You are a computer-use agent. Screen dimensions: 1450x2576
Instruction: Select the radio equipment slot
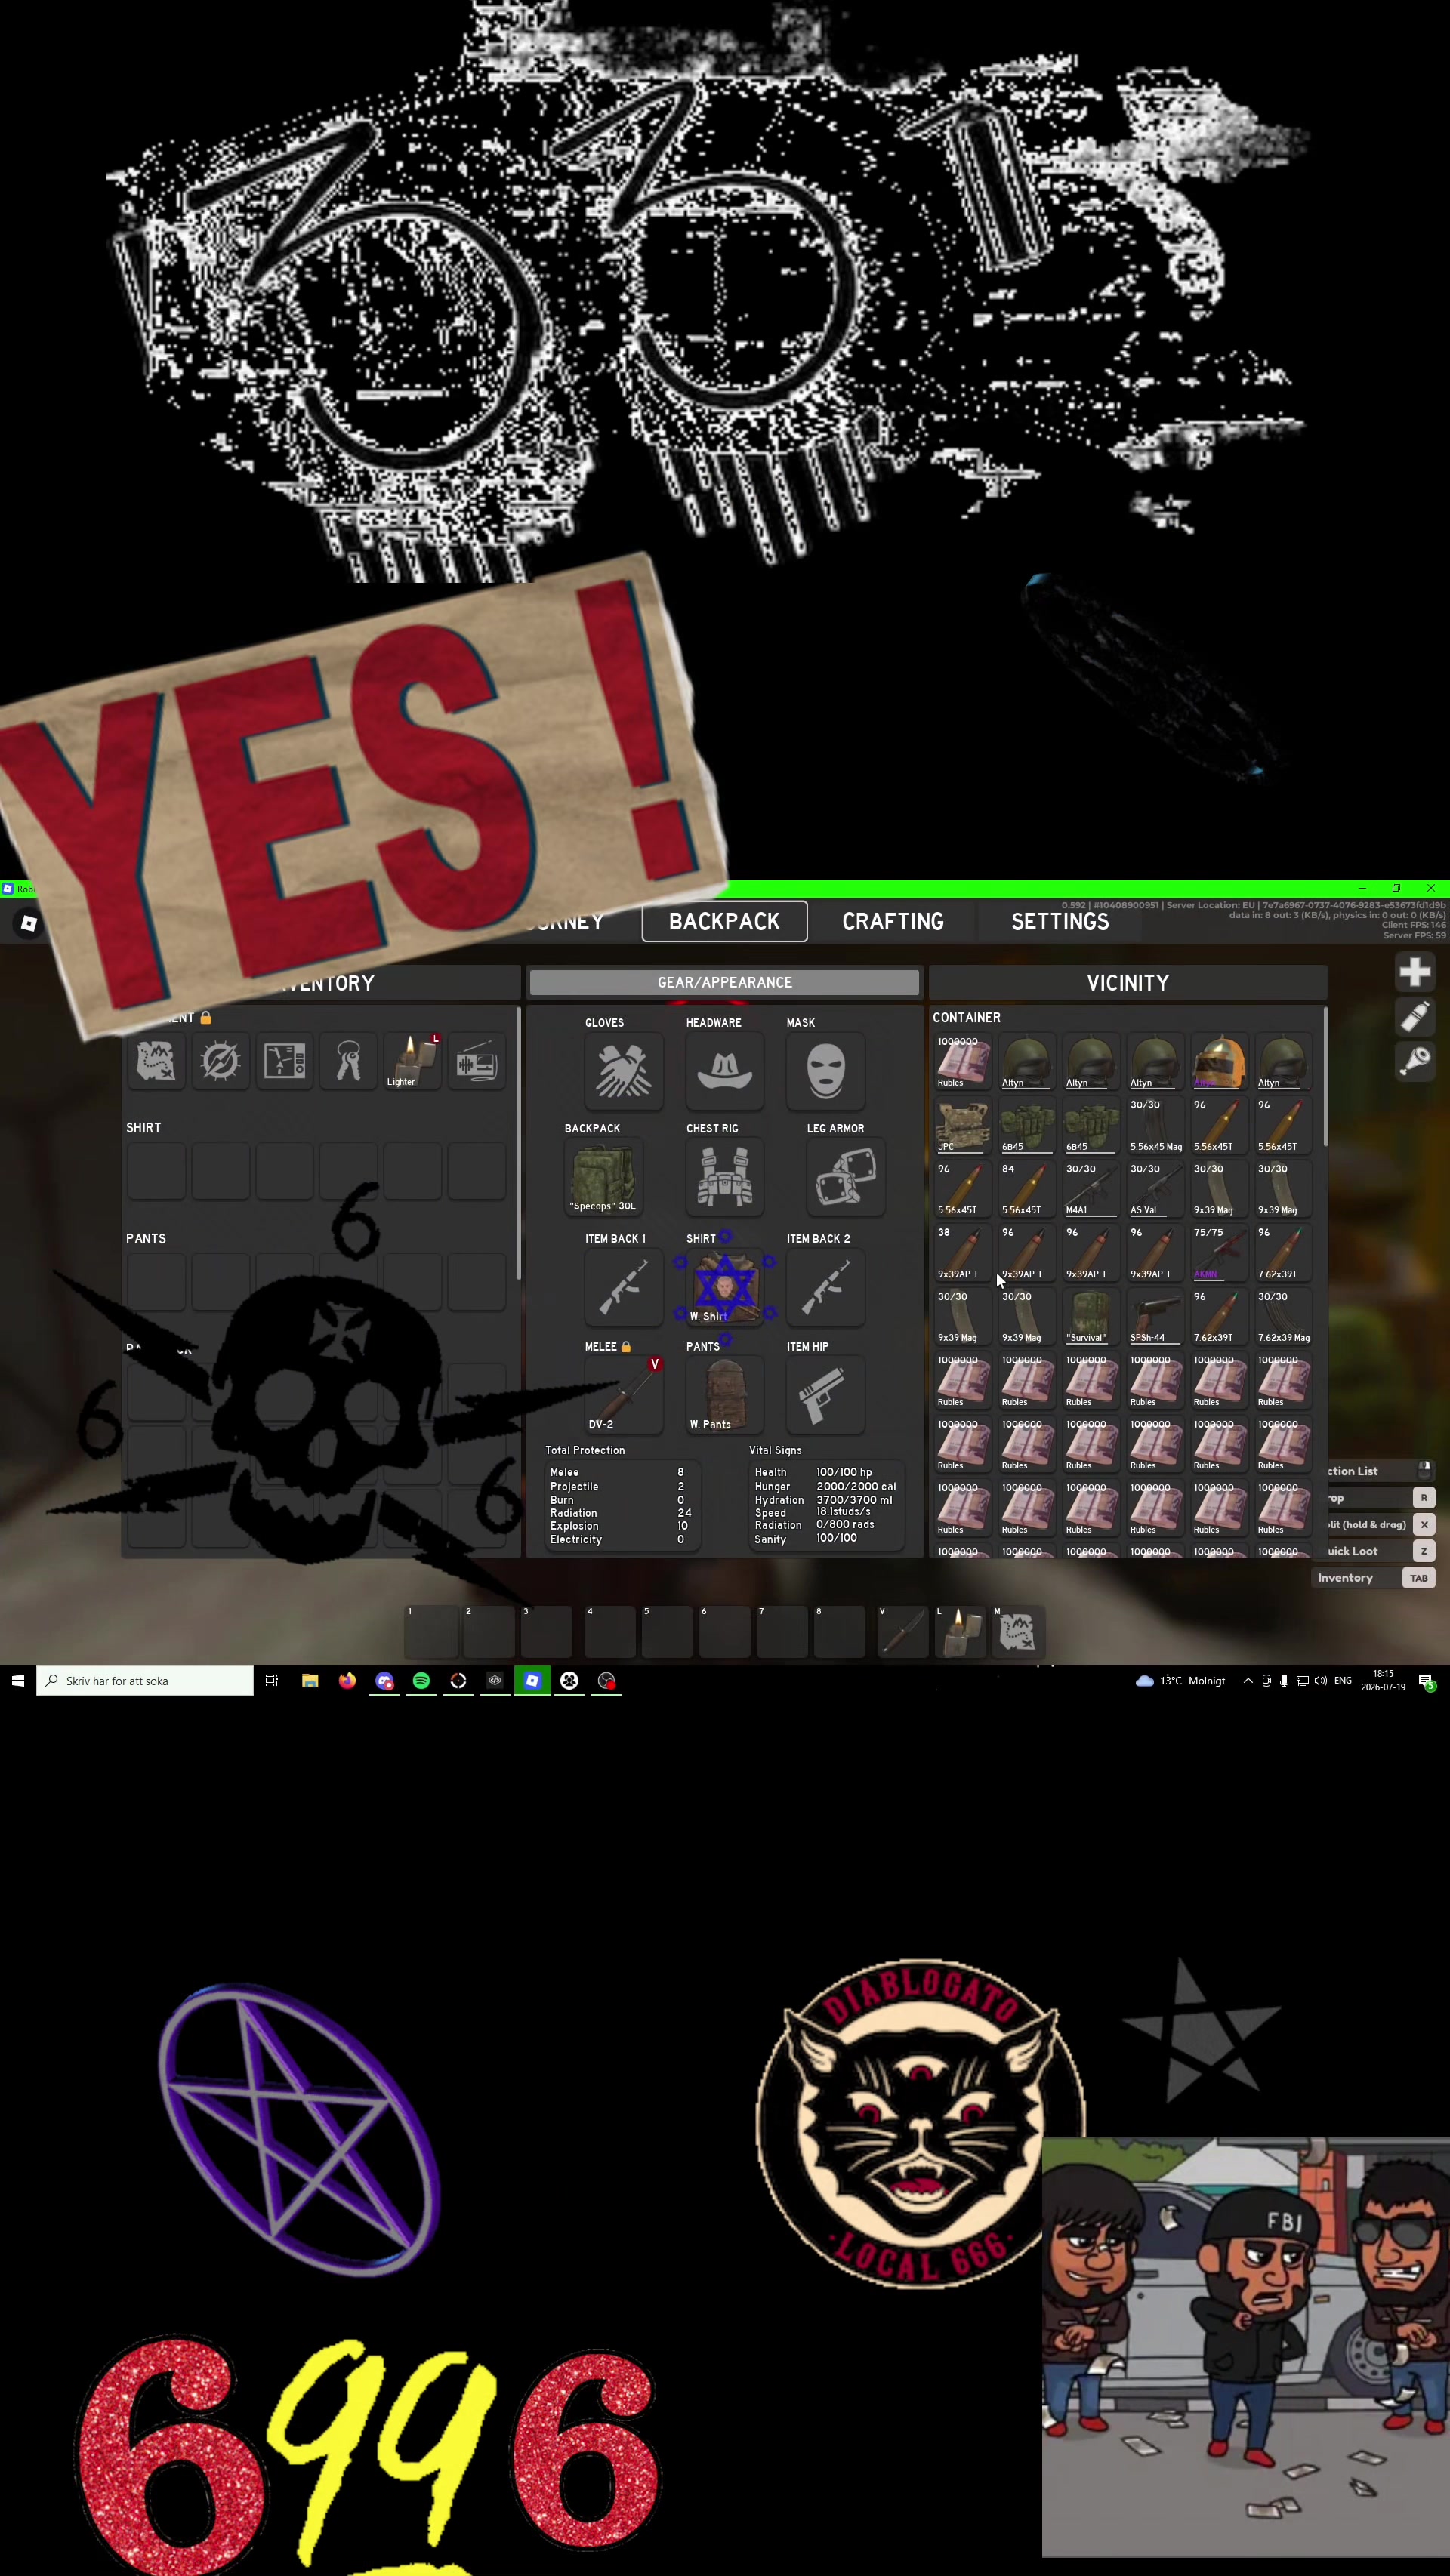coord(476,1061)
